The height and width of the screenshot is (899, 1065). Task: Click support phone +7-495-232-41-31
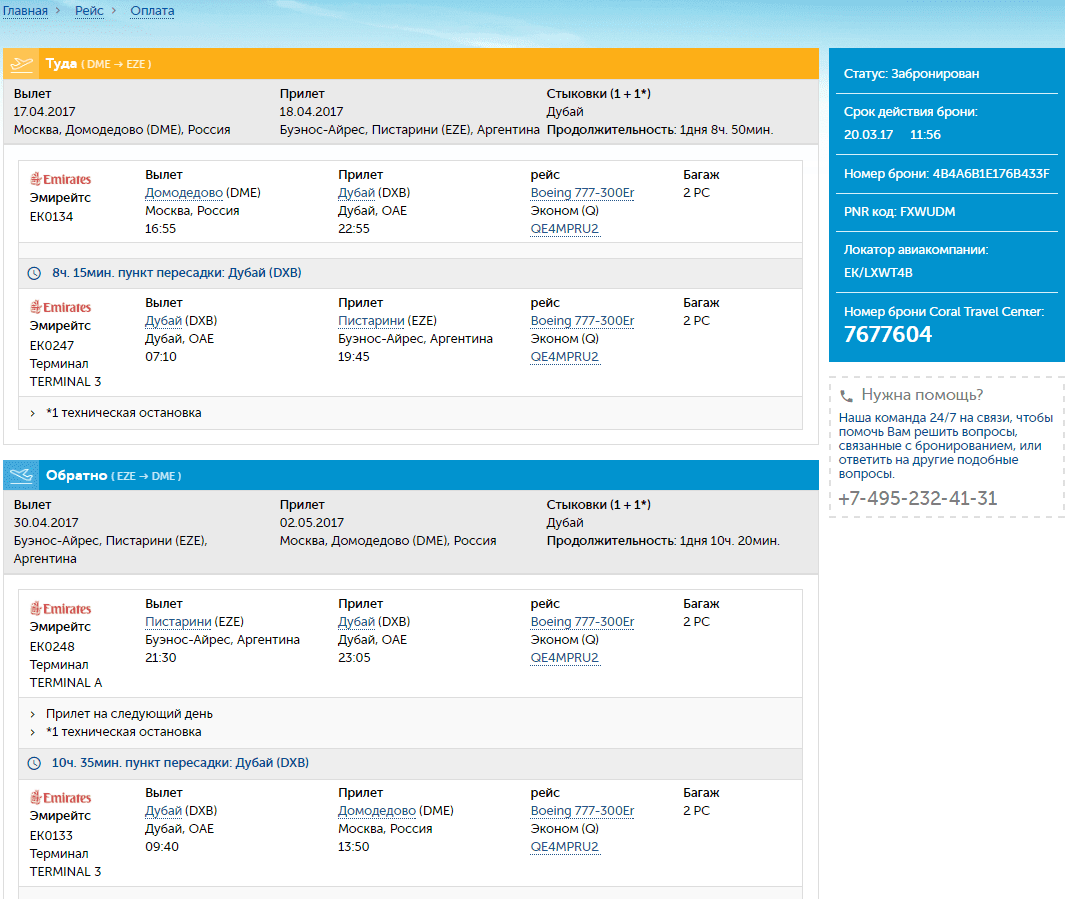[918, 498]
